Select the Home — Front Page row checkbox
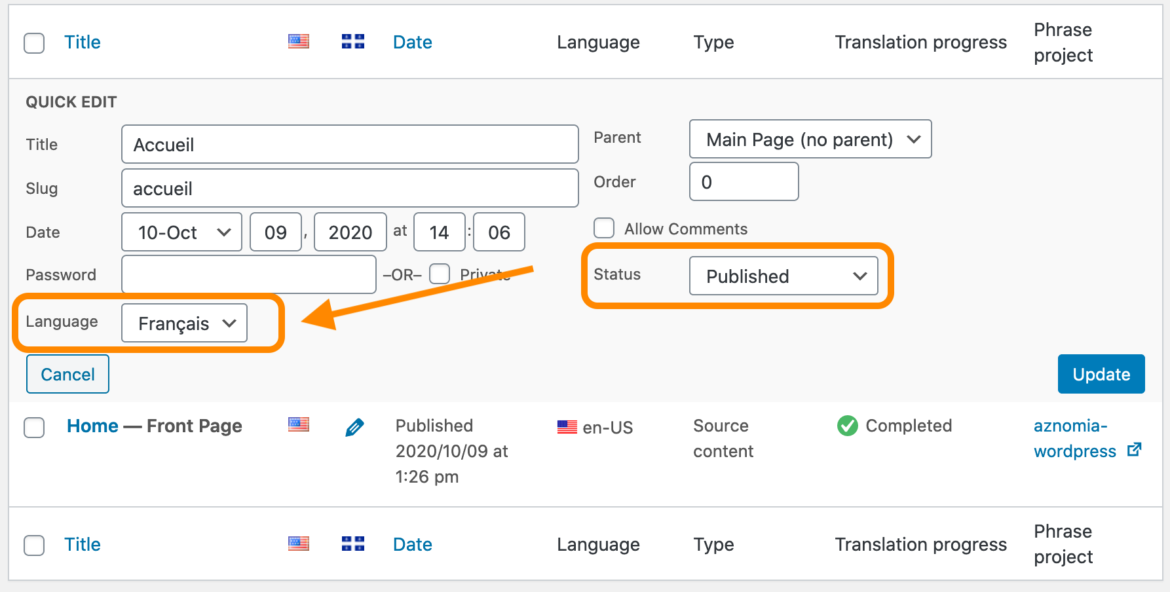1170x592 pixels. (x=33, y=427)
